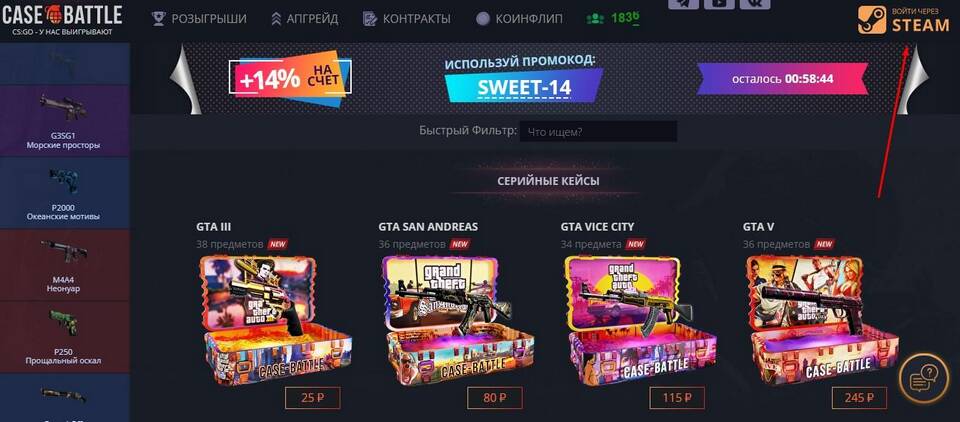Click the 80 ₽ price button

pyautogui.click(x=495, y=398)
